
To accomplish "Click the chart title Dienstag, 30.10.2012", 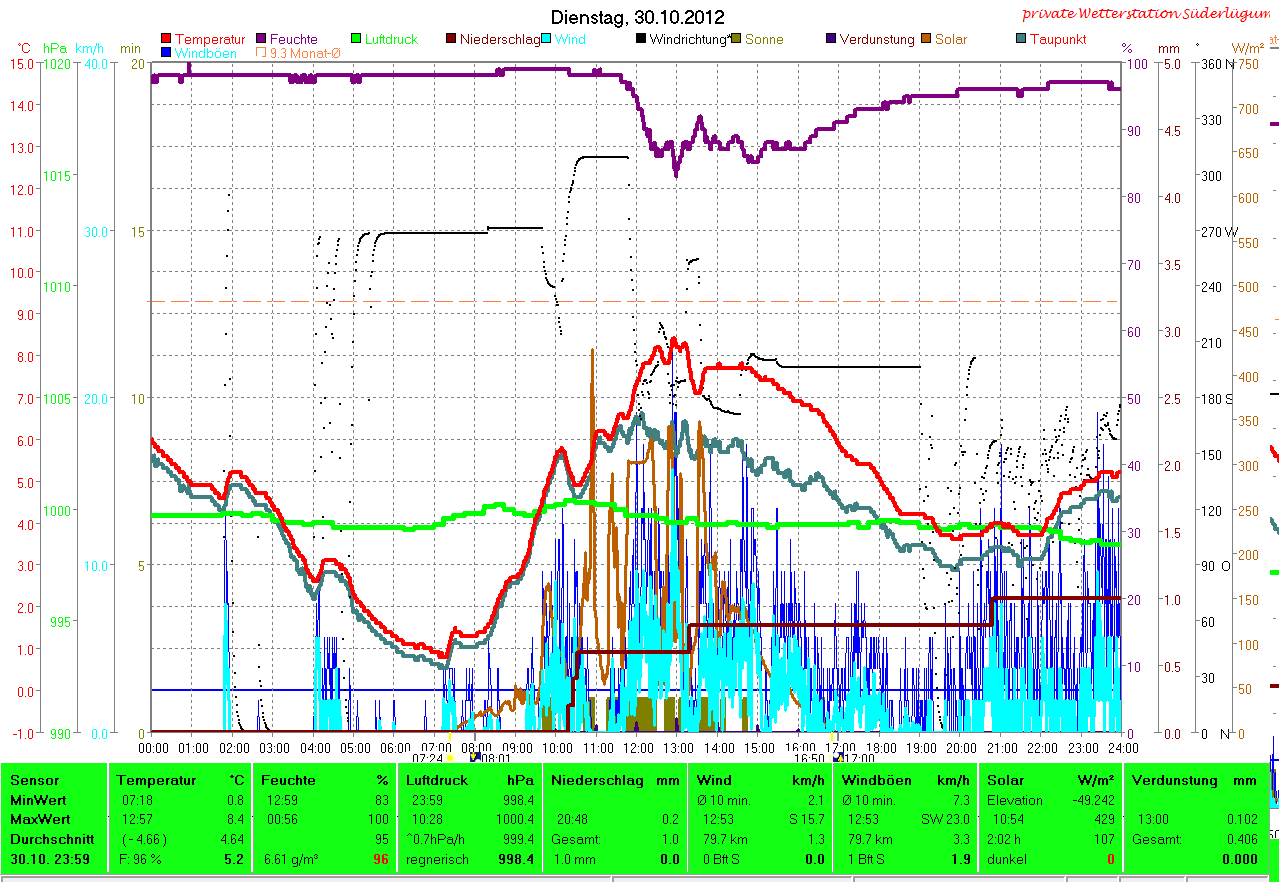I will point(638,18).
